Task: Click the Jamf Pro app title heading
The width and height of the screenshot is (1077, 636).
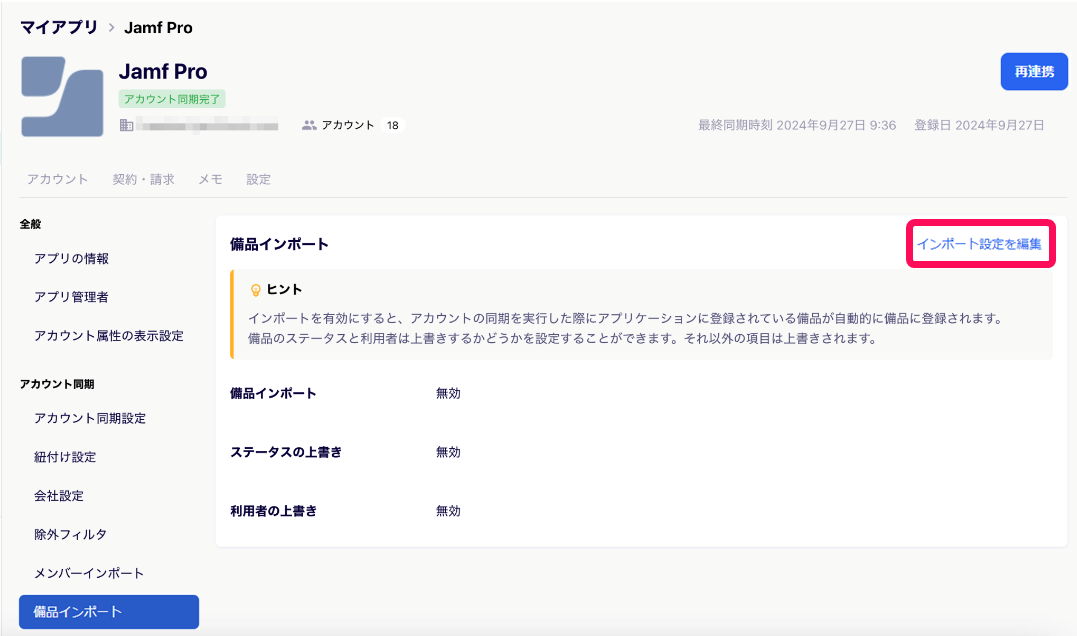Action: click(x=163, y=71)
